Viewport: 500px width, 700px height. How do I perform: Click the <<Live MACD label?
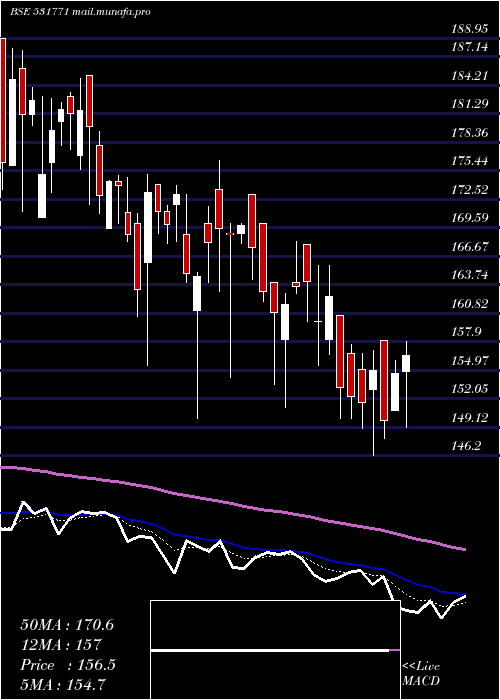(421, 673)
